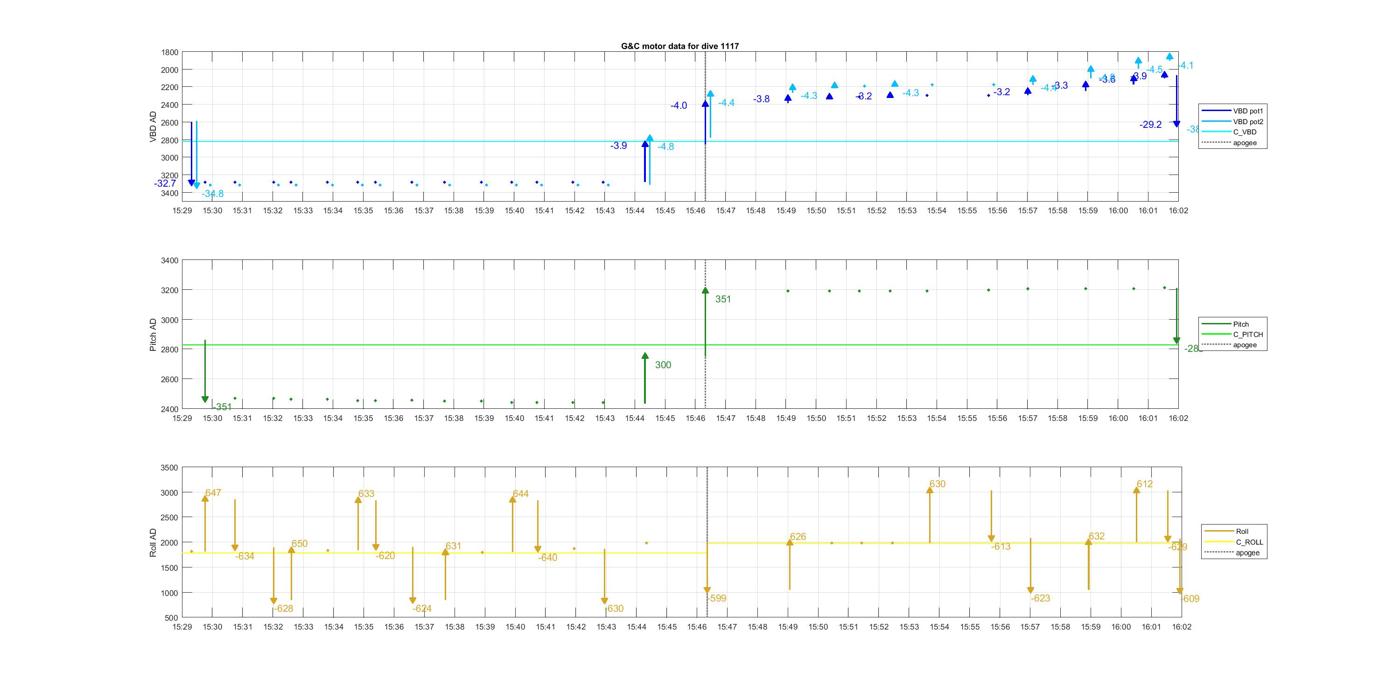Click the "-624" roll data label
The width and height of the screenshot is (1400, 693).
coord(422,608)
